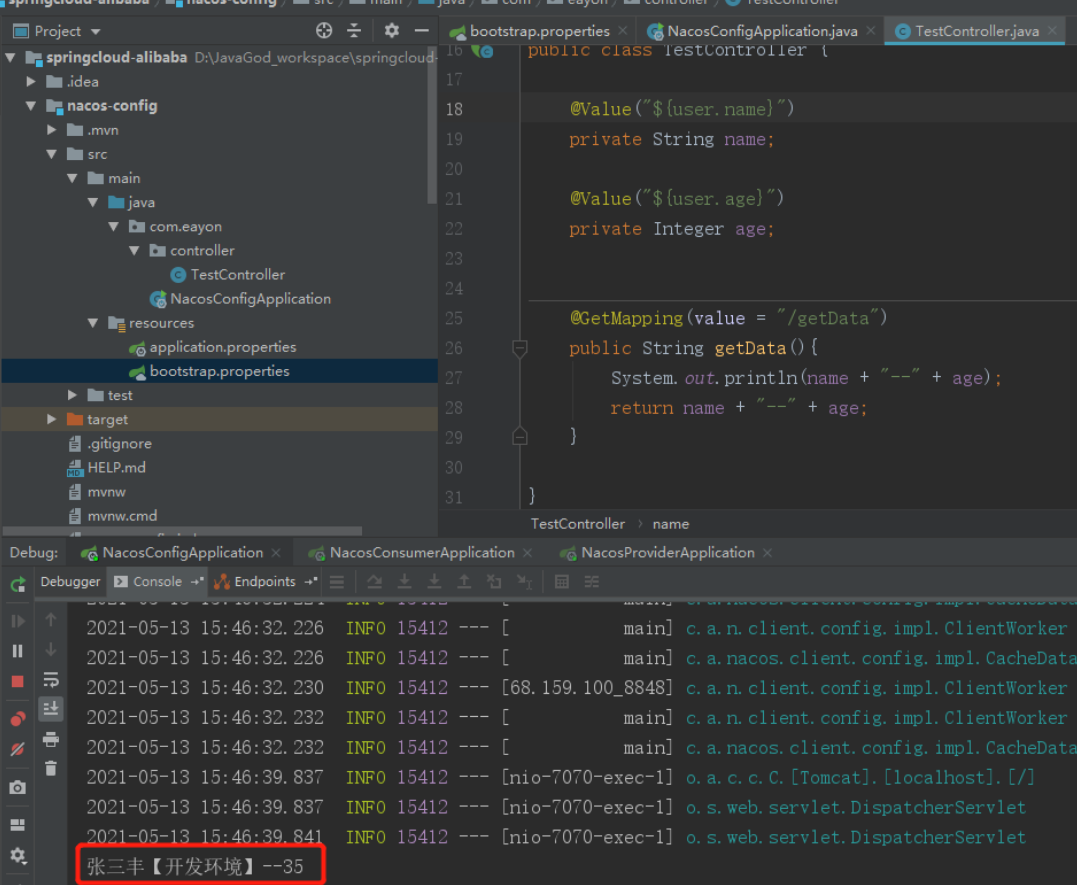The image size is (1077, 885).
Task: Expand the test folder
Action: coord(72,395)
